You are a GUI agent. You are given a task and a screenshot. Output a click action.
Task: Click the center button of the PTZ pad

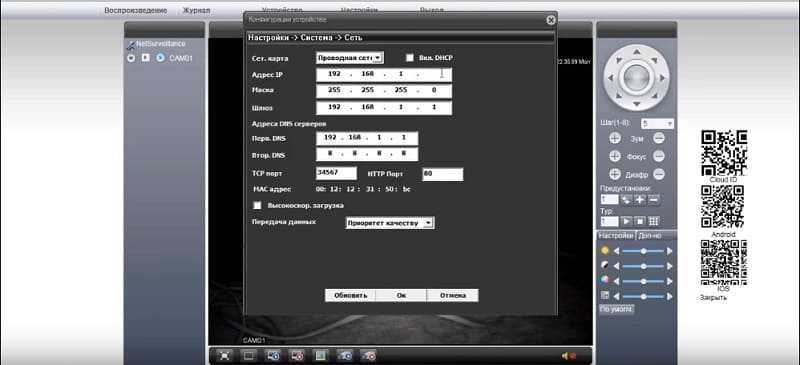[x=636, y=78]
